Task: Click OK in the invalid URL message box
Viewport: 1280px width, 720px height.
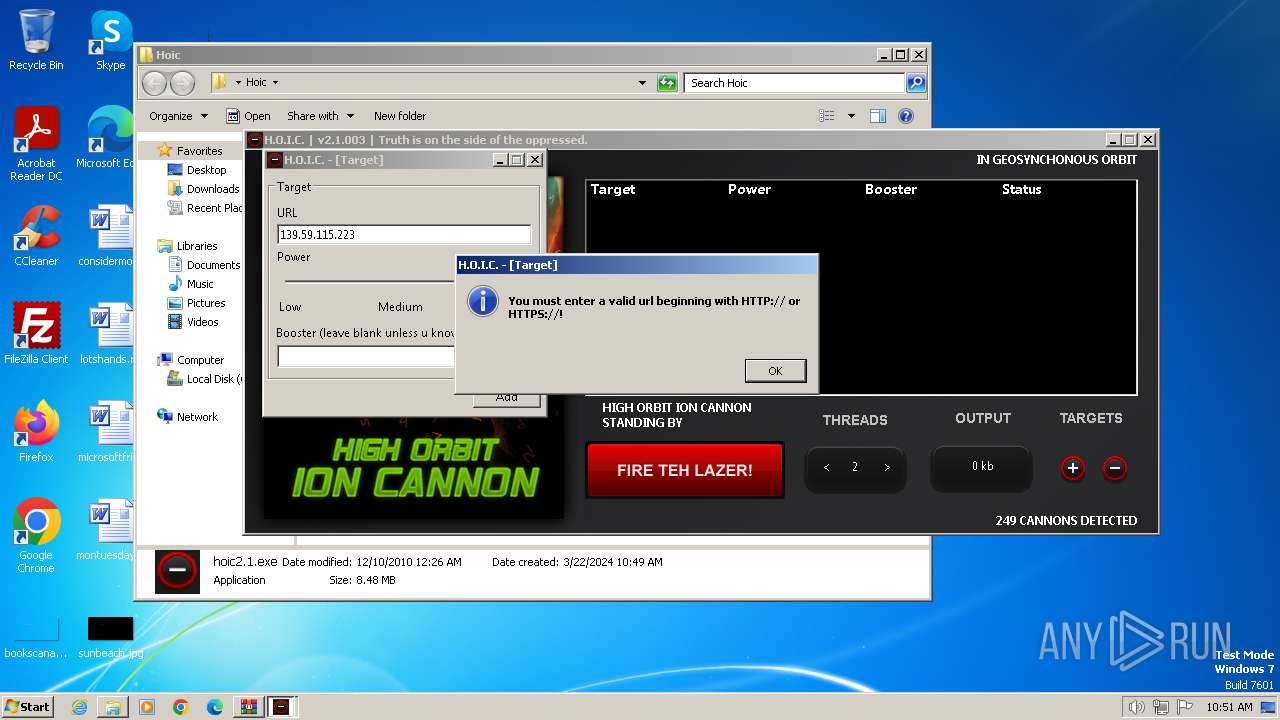Action: point(775,370)
